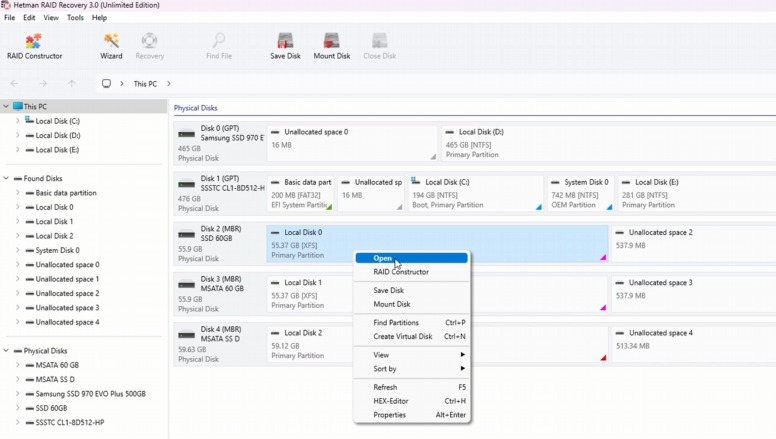Image resolution: width=776 pixels, height=439 pixels.
Task: Choose RAID Constructor in the context menu
Action: click(411, 272)
